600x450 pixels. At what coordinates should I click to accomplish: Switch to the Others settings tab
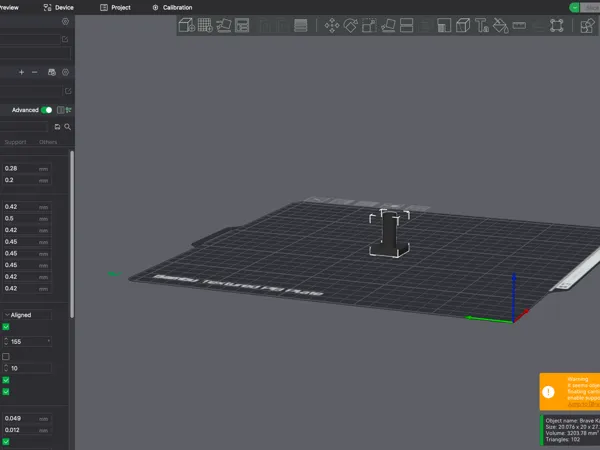48,142
